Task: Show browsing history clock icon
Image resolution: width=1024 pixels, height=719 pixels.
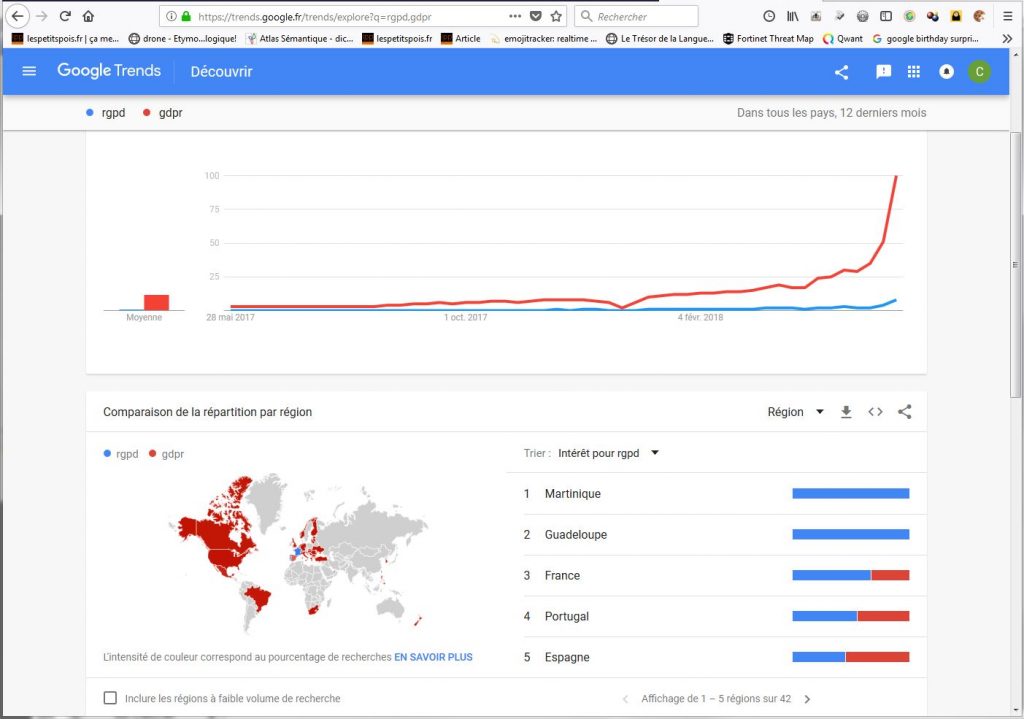Action: coord(769,16)
